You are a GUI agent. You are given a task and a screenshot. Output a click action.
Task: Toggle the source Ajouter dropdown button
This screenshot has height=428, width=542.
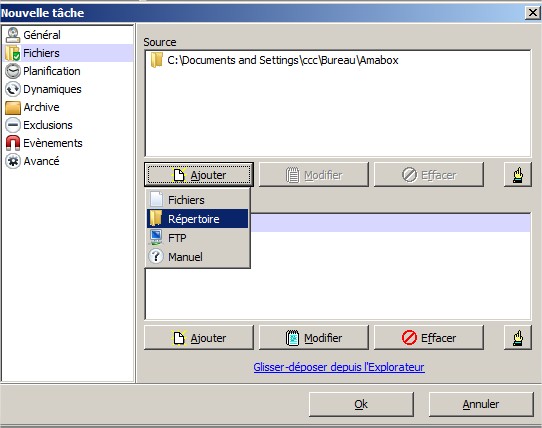pos(199,175)
